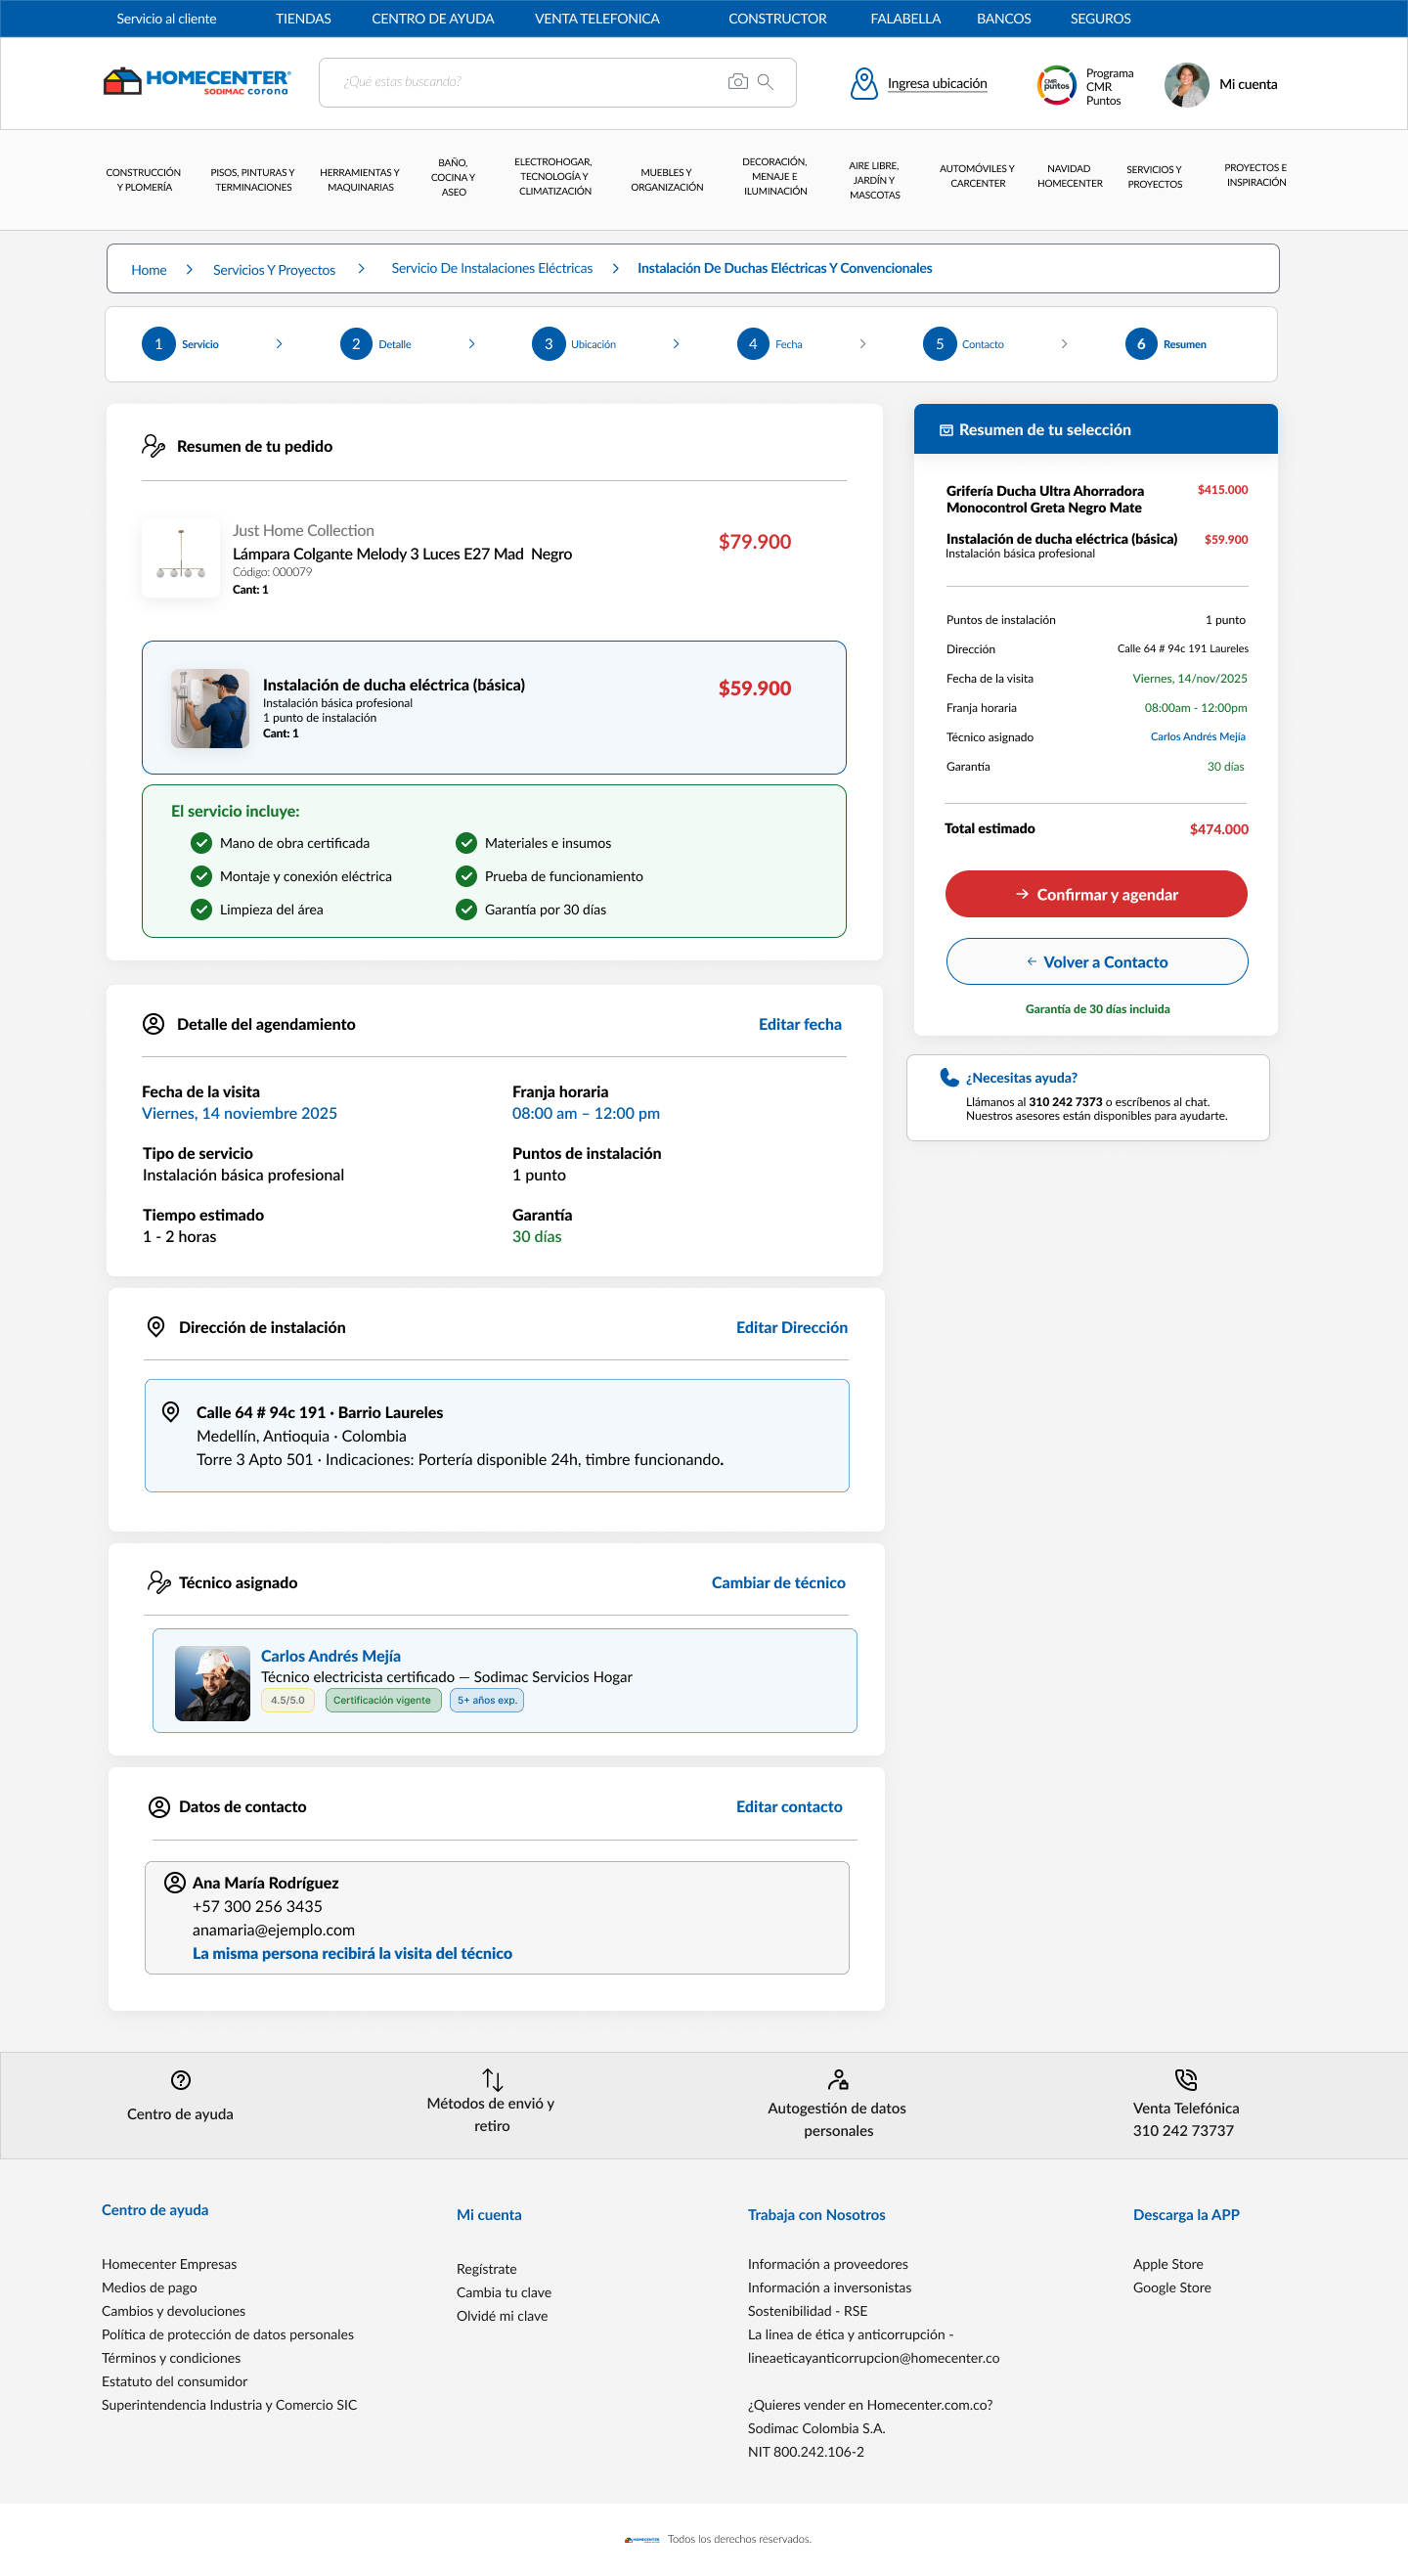Click the chevron after Home breadcrumb
This screenshot has height=2576, width=1408.
click(189, 269)
